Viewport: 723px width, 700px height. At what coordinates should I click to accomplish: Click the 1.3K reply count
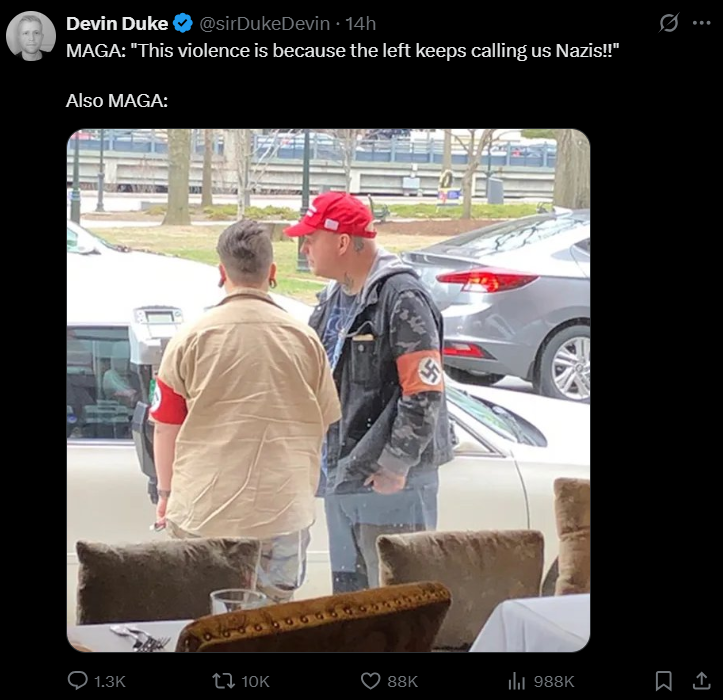[x=110, y=682]
